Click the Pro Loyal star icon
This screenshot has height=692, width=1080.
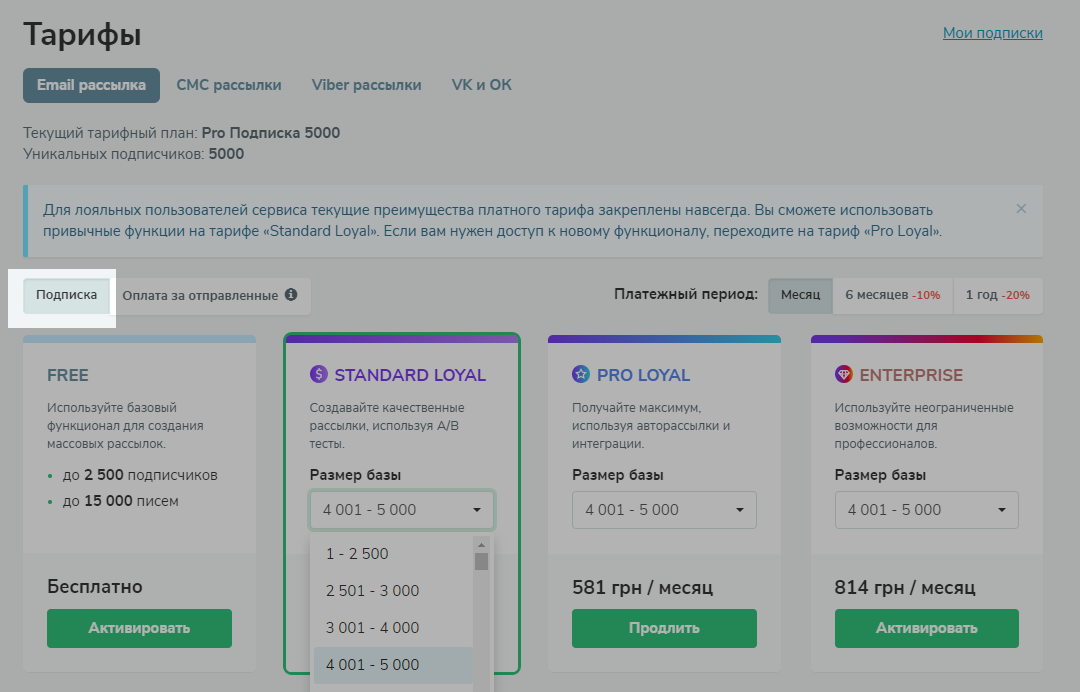pyautogui.click(x=581, y=375)
